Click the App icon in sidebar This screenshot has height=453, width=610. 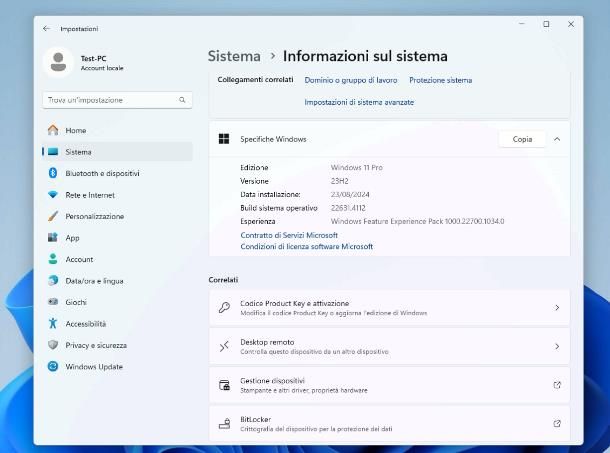53,237
